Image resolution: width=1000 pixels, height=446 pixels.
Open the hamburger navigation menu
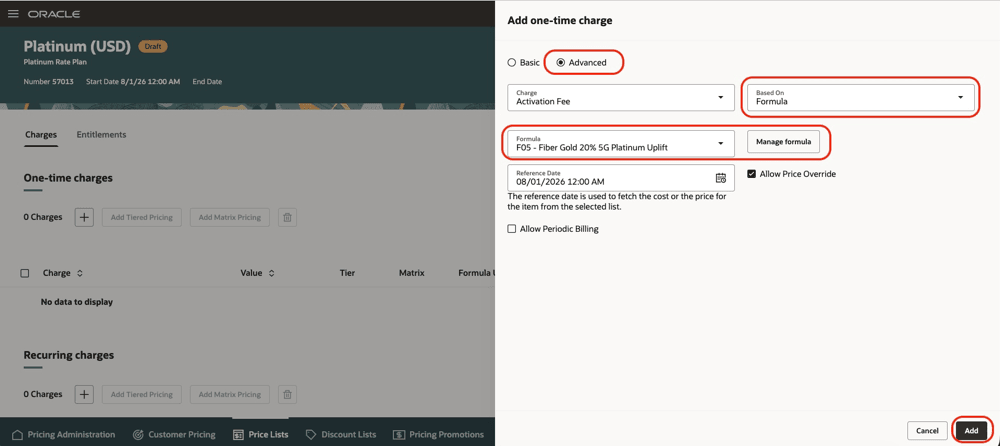pos(13,14)
